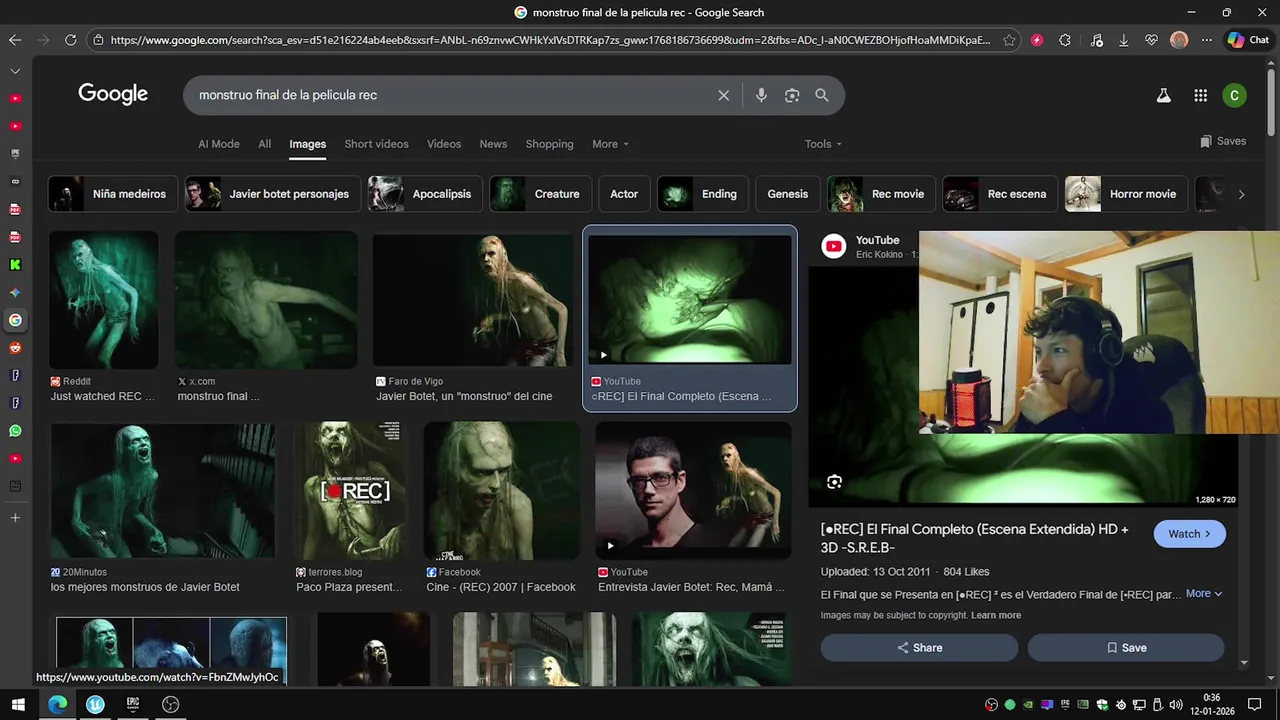
Task: Expand the More search categories dropdown
Action: tap(611, 144)
